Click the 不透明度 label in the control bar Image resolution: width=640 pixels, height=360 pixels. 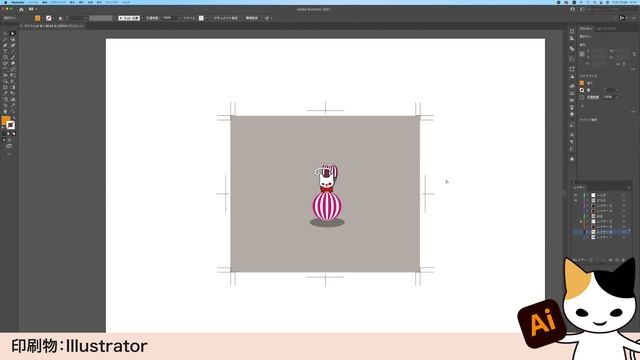pos(152,18)
